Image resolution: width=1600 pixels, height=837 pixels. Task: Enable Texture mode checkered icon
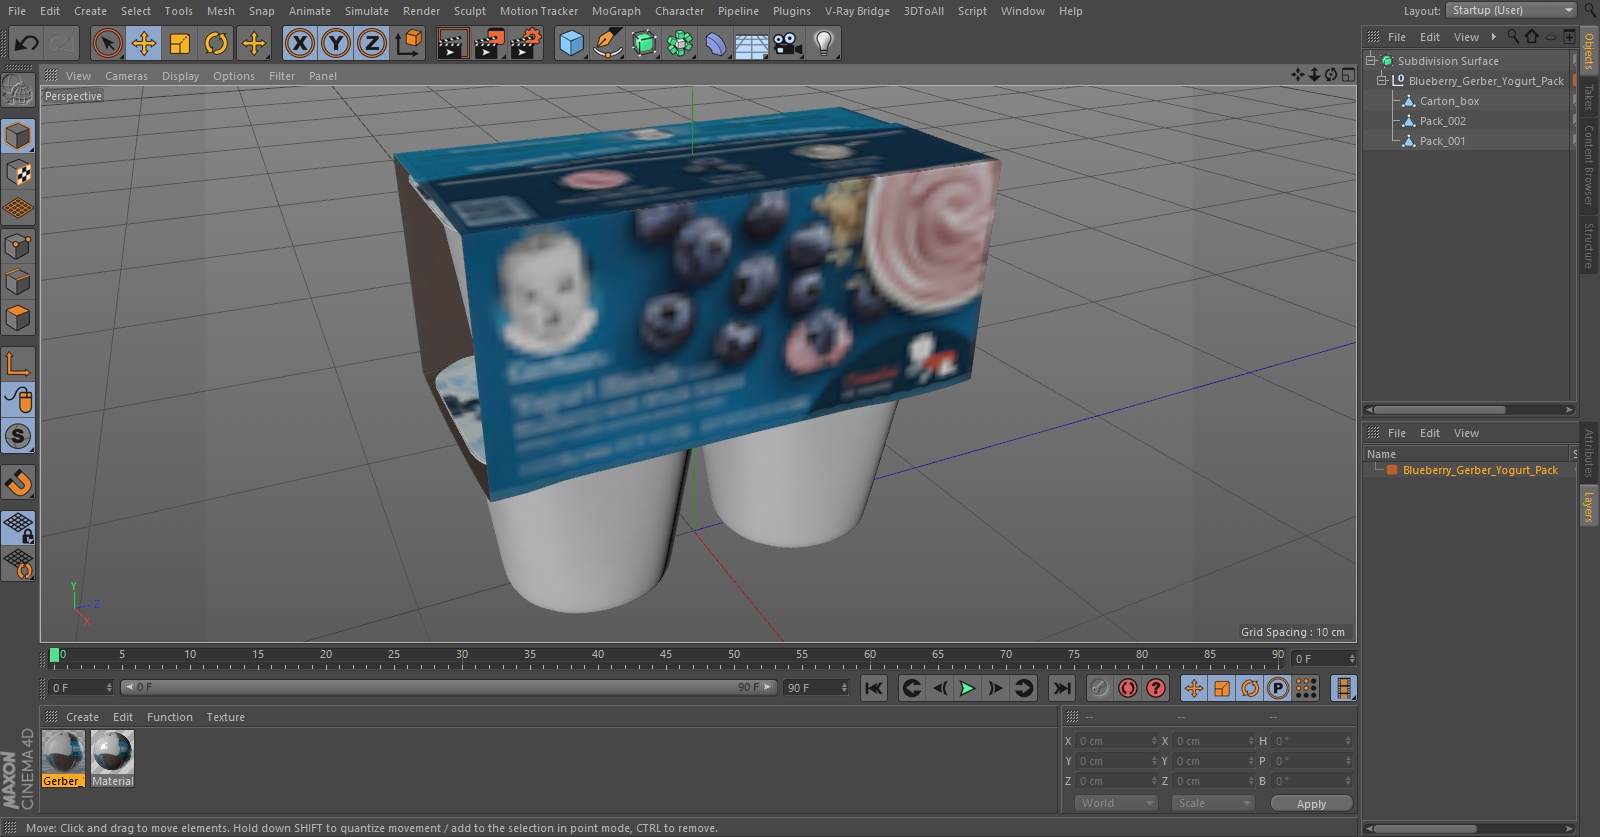click(x=19, y=173)
